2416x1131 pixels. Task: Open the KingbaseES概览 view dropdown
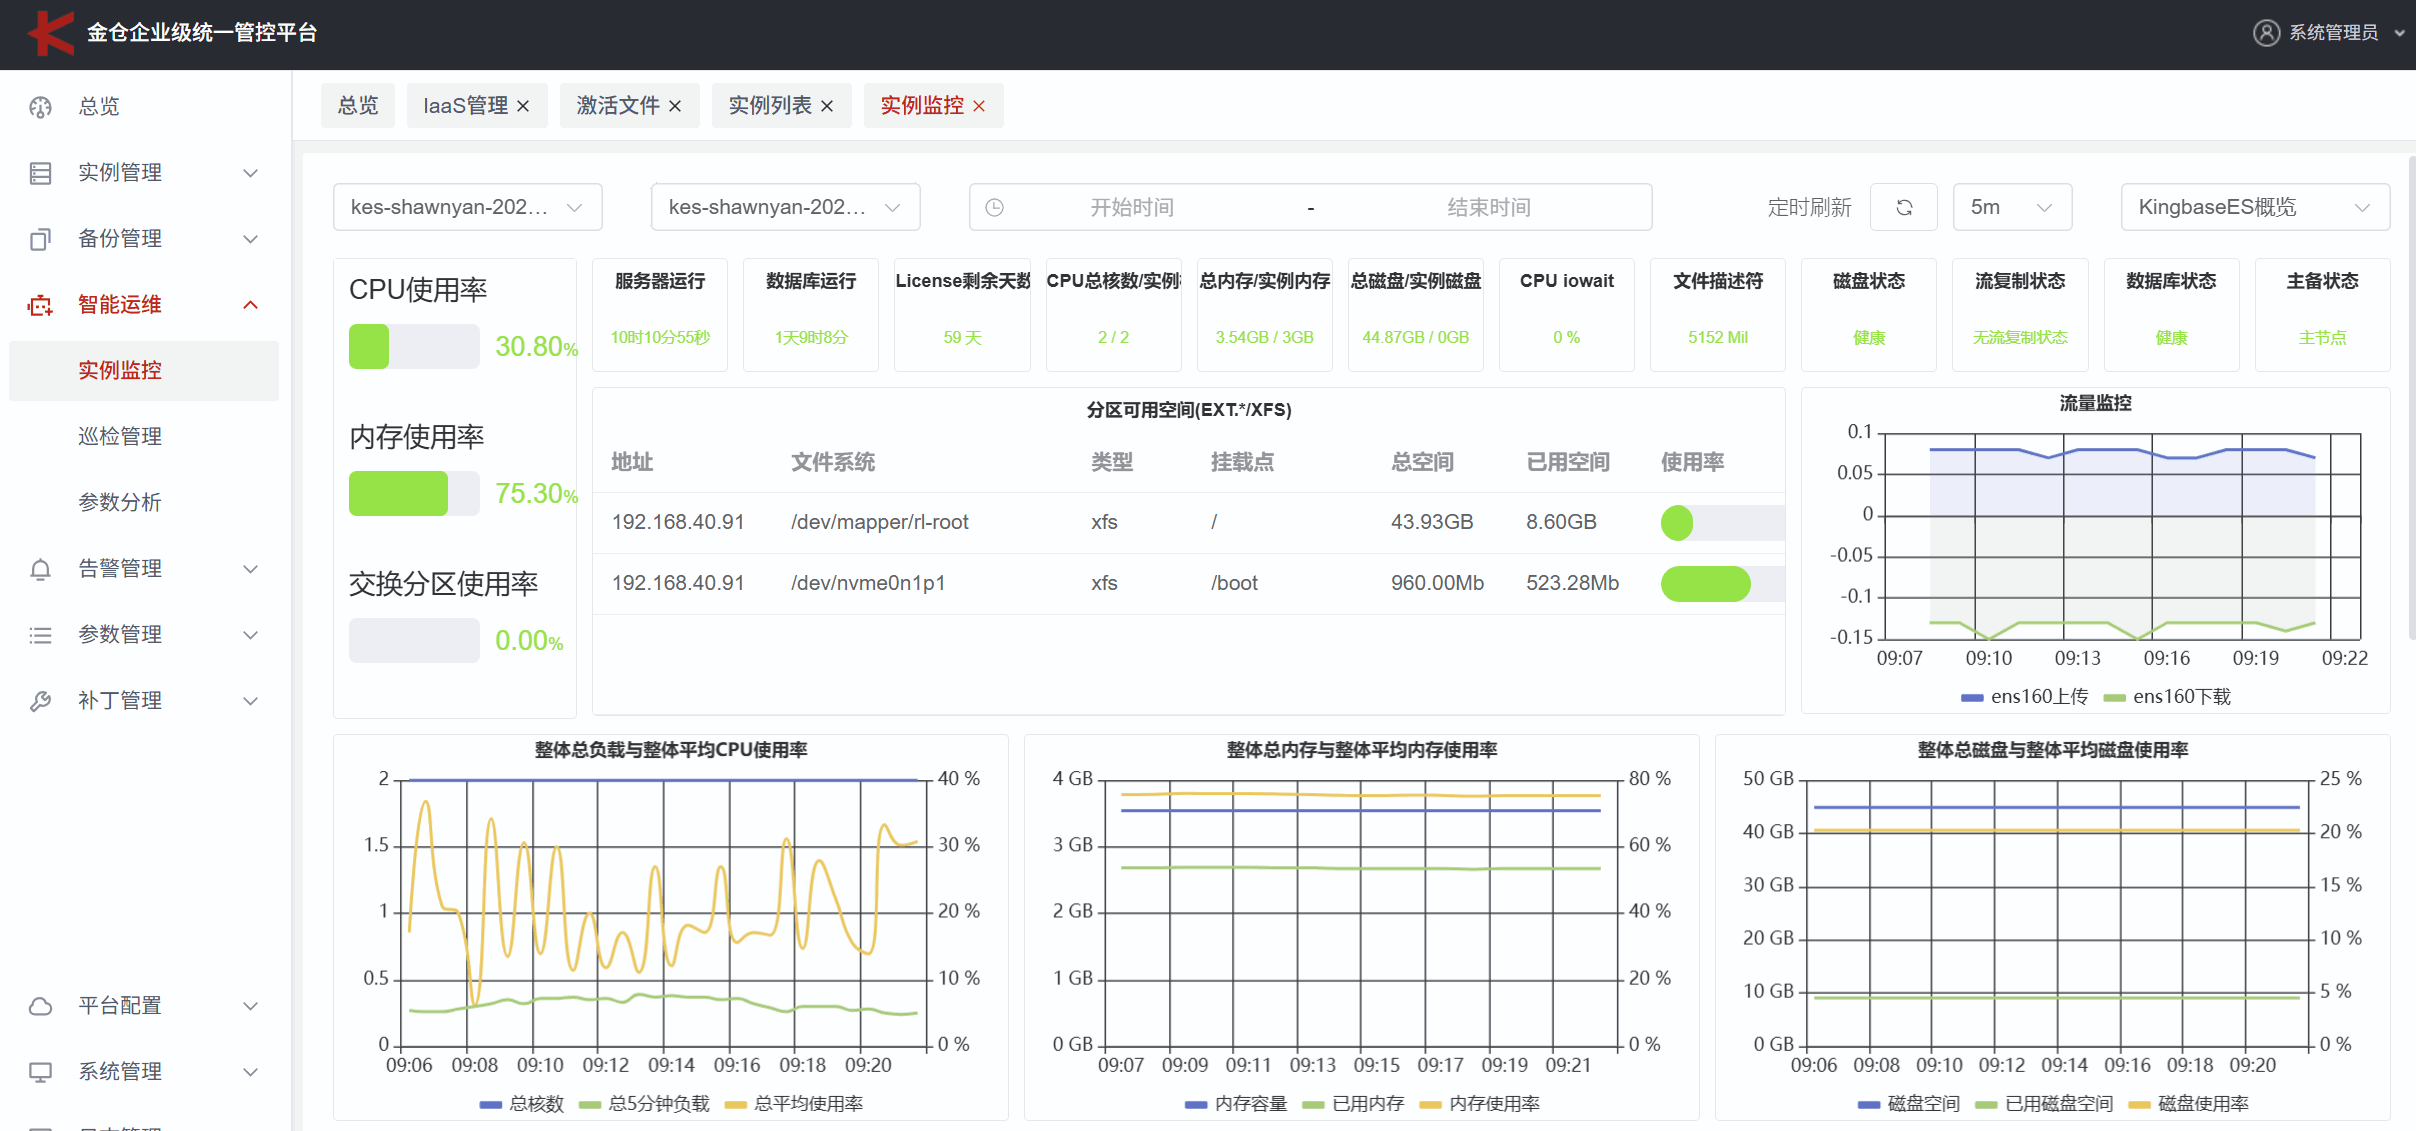2254,207
